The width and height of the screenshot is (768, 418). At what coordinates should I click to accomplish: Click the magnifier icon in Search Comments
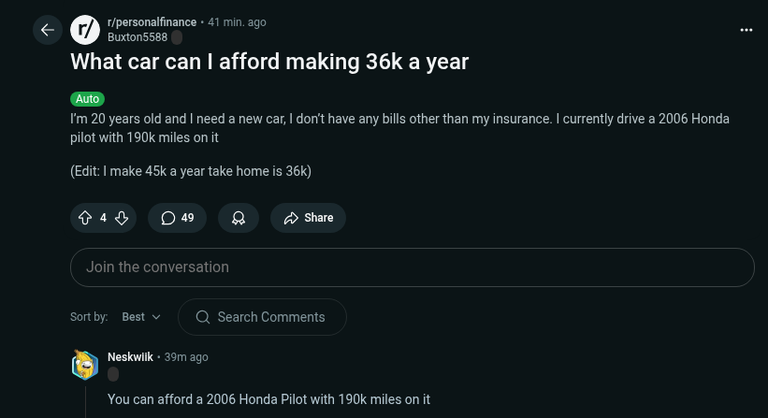203,317
